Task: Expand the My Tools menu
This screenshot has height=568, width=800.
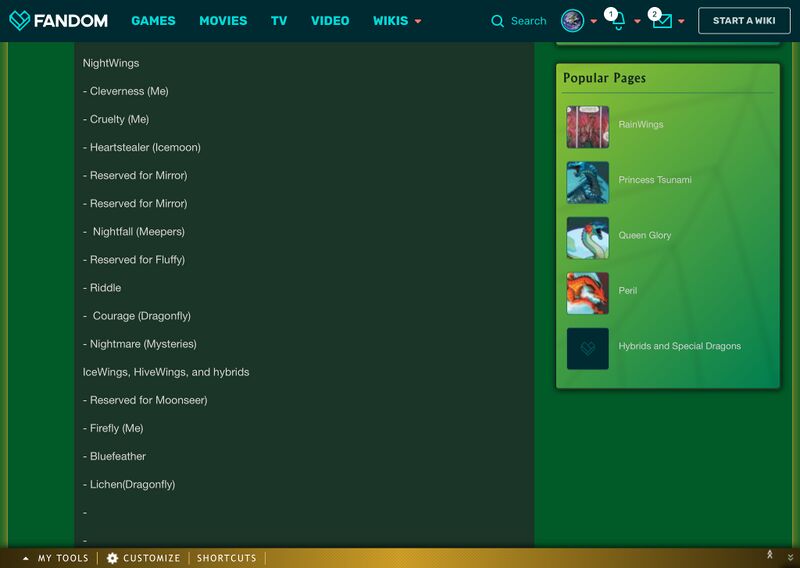Action: click(x=56, y=558)
